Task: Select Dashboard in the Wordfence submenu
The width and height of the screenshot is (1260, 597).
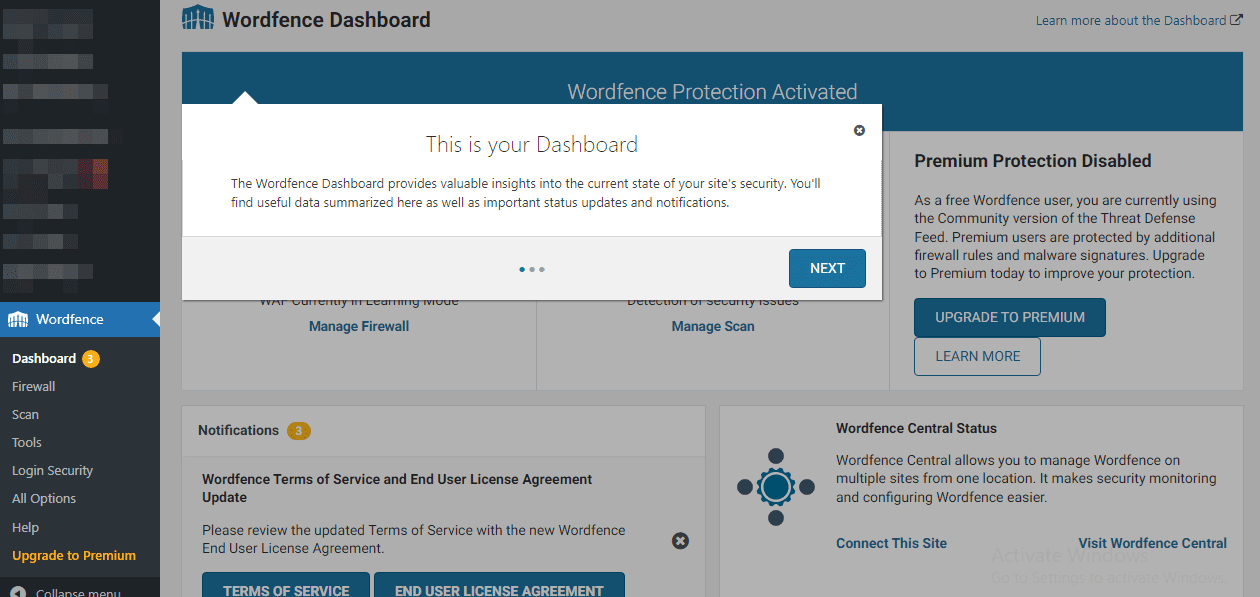Action: click(x=44, y=358)
